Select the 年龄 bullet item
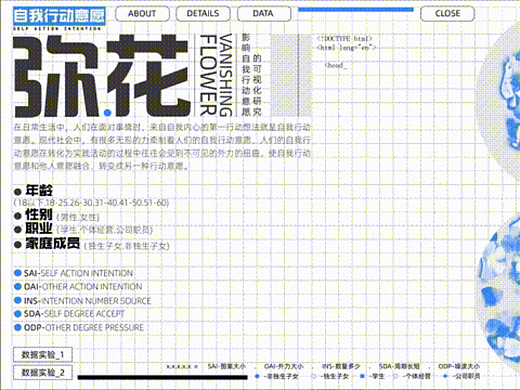This screenshot has width=520, height=390. [34, 191]
